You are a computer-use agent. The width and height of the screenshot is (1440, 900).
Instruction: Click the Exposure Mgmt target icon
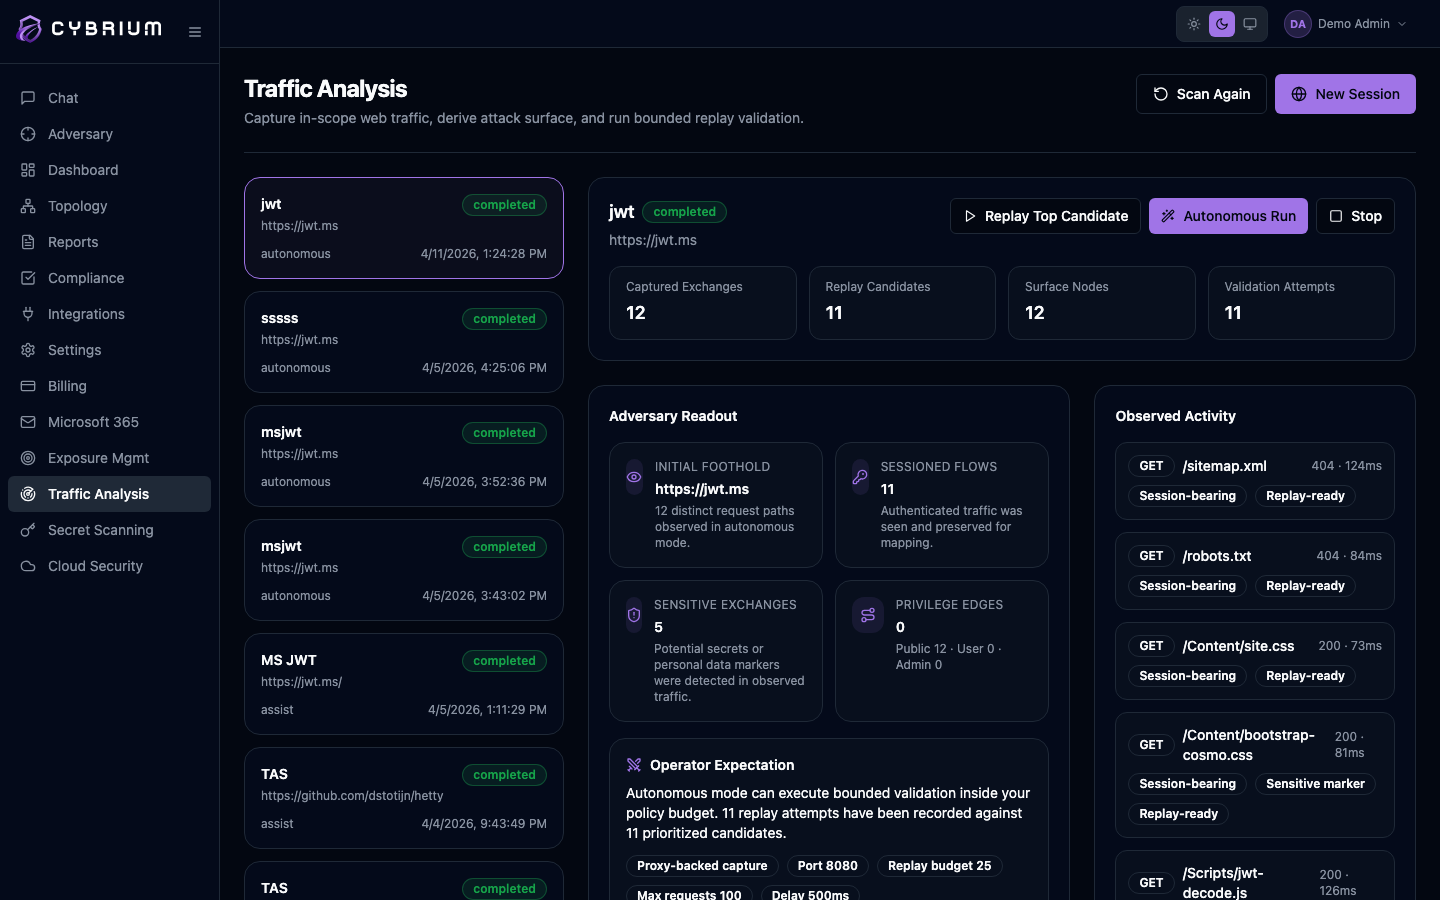28,458
